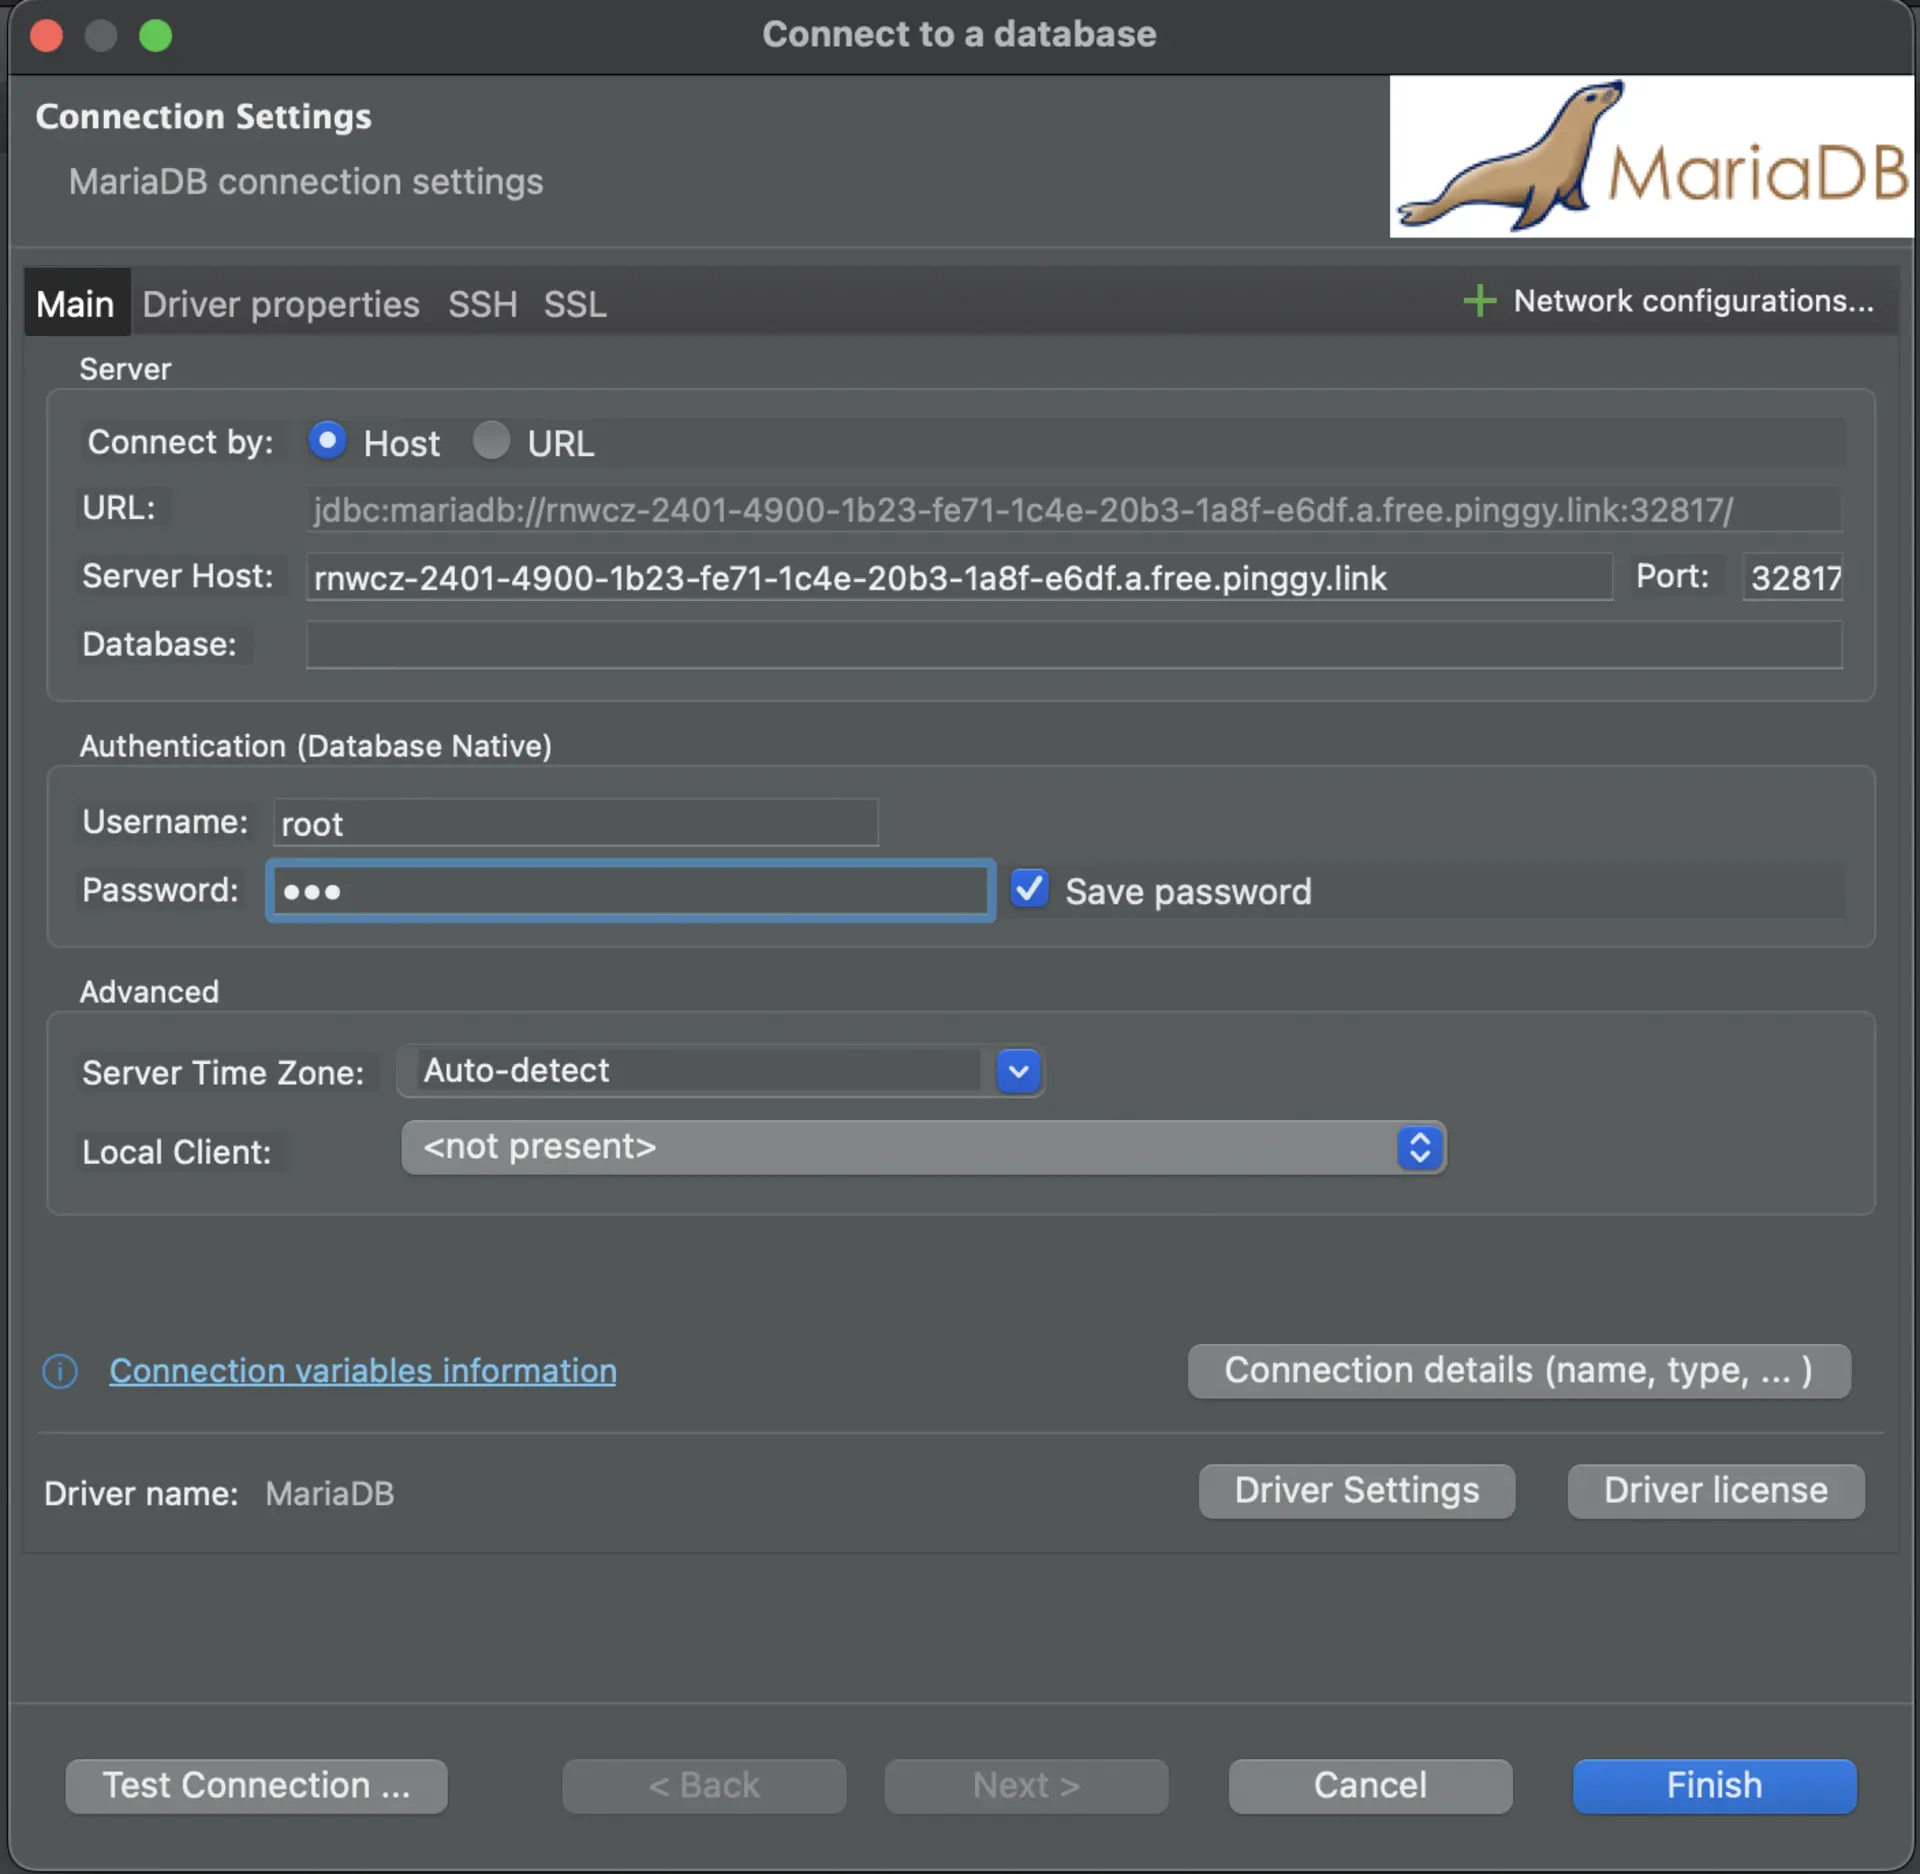Toggle the Save password checkbox
The image size is (1920, 1874).
(1029, 889)
